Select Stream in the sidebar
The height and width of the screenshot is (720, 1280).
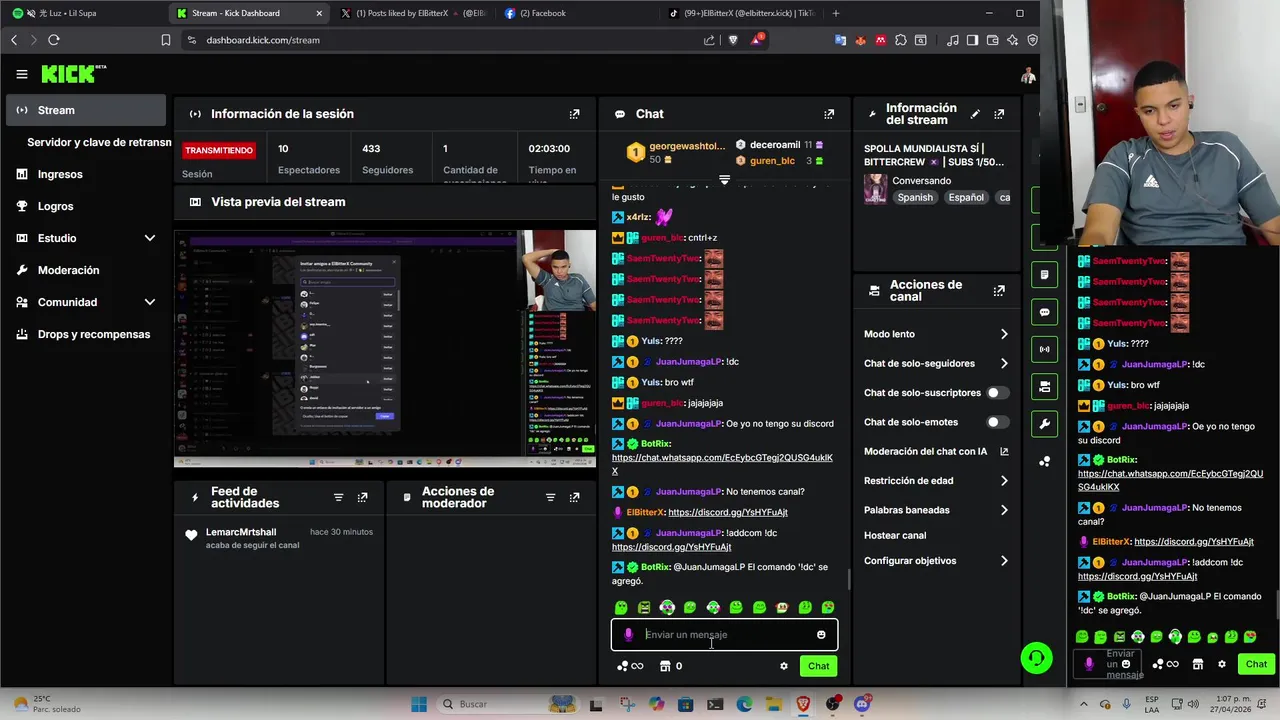[86, 110]
